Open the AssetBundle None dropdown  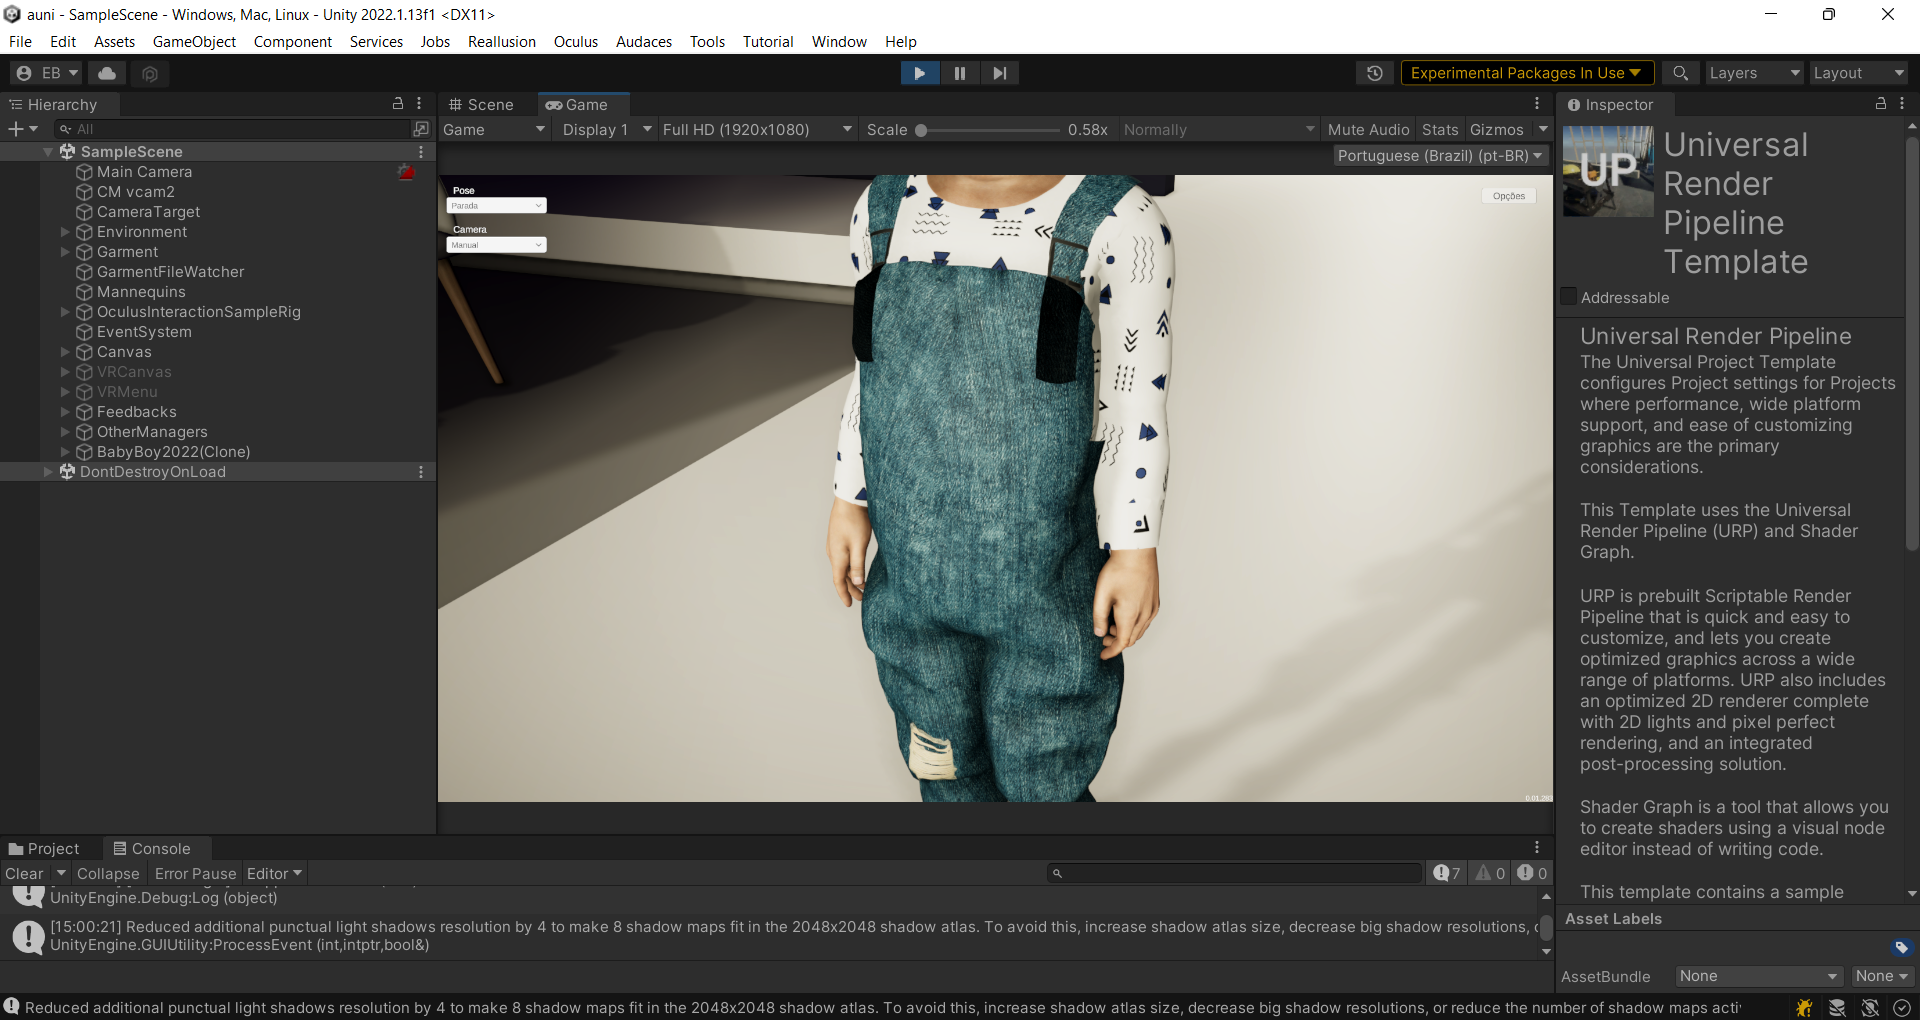click(1759, 976)
